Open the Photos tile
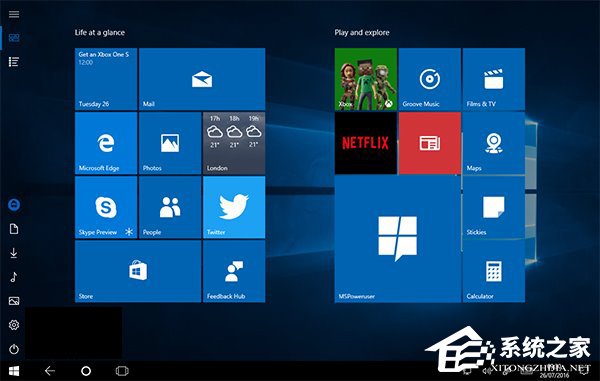The width and height of the screenshot is (600, 381). click(170, 143)
